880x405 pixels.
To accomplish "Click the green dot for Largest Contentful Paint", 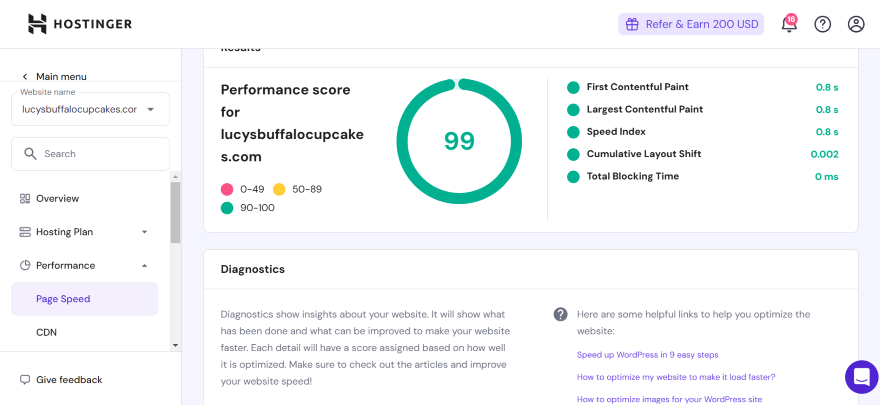I will 573,110.
